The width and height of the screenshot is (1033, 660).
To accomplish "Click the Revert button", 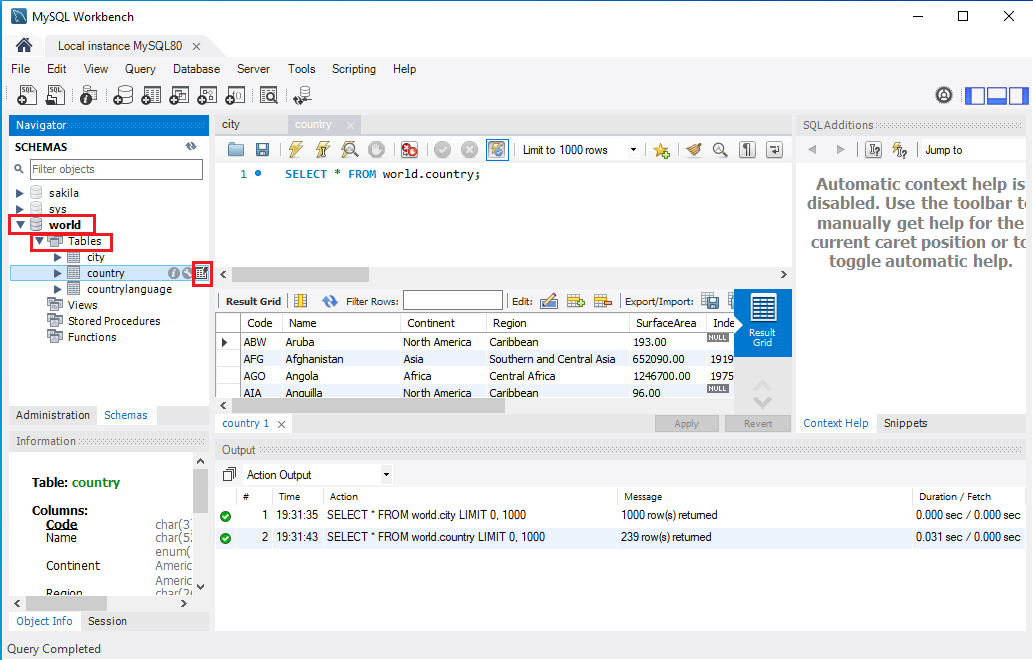I will pyautogui.click(x=758, y=424).
